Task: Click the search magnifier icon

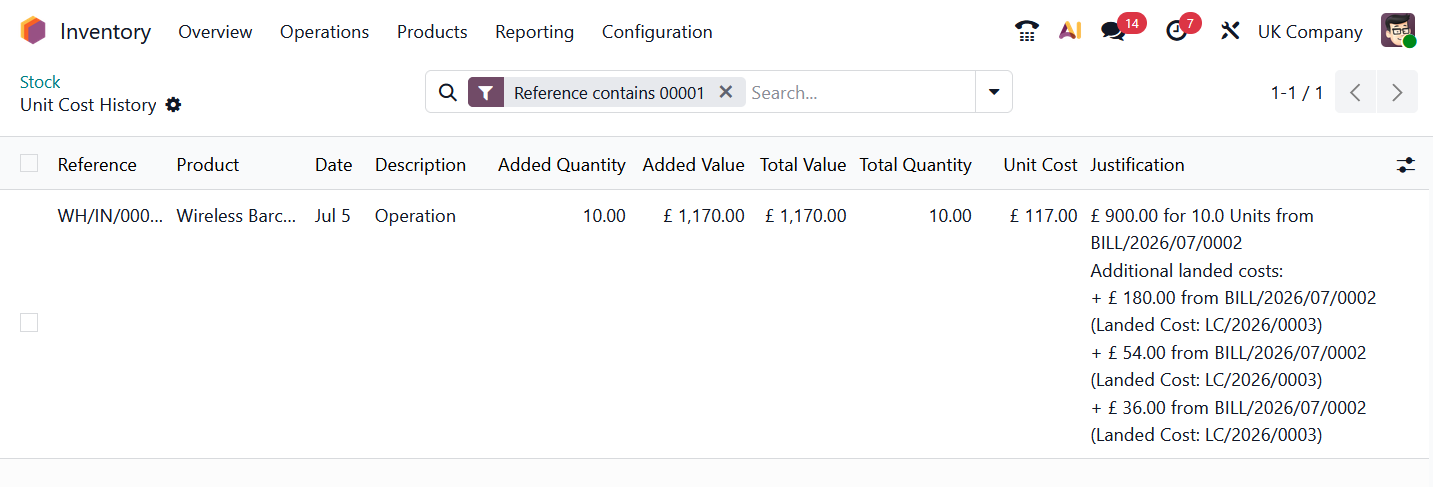Action: pyautogui.click(x=448, y=92)
